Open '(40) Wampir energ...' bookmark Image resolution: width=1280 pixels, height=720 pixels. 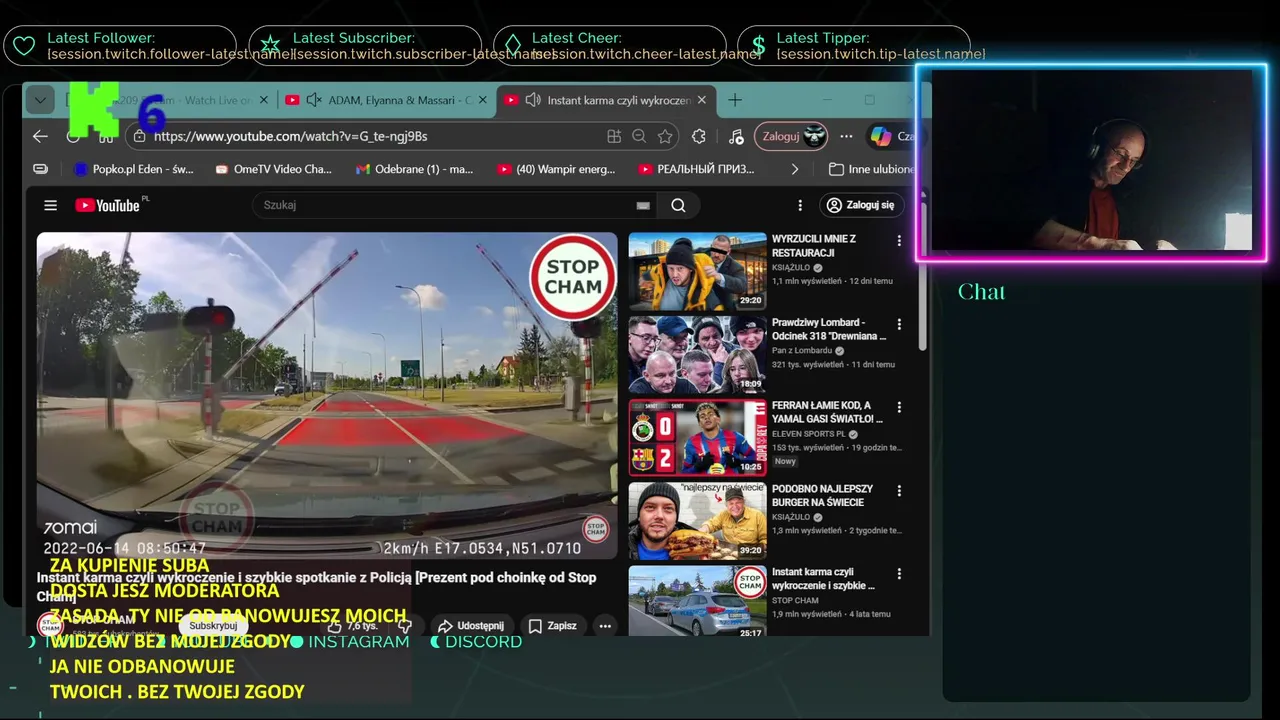point(556,169)
